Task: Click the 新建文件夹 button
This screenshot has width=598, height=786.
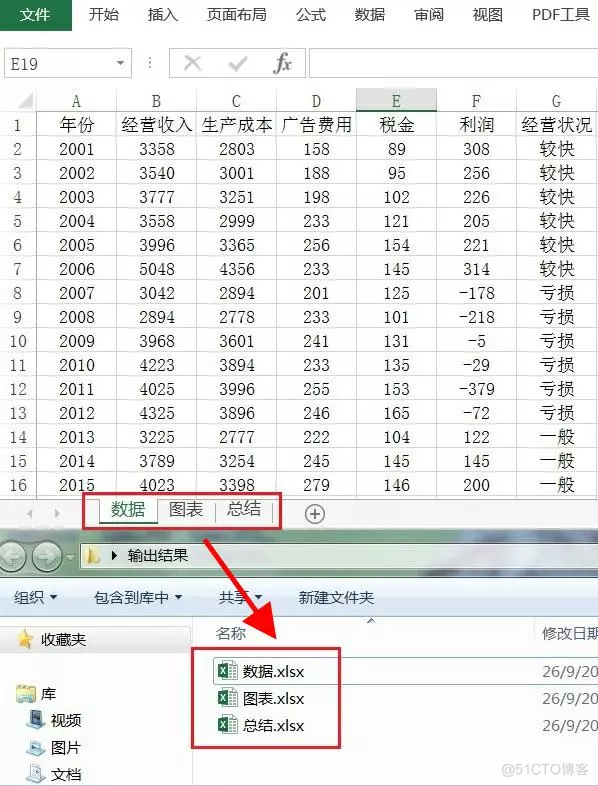Action: 336,597
